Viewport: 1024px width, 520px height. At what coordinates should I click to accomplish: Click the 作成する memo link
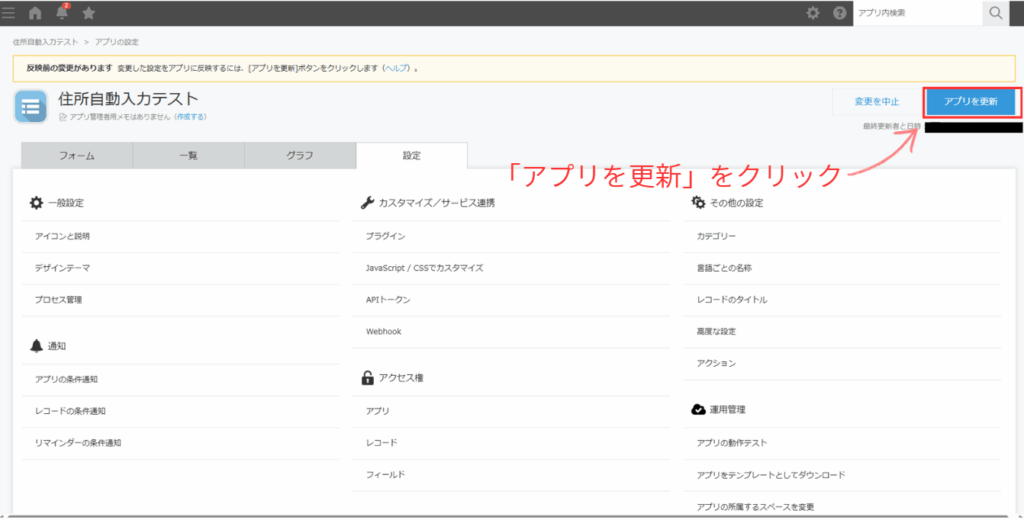pyautogui.click(x=191, y=117)
